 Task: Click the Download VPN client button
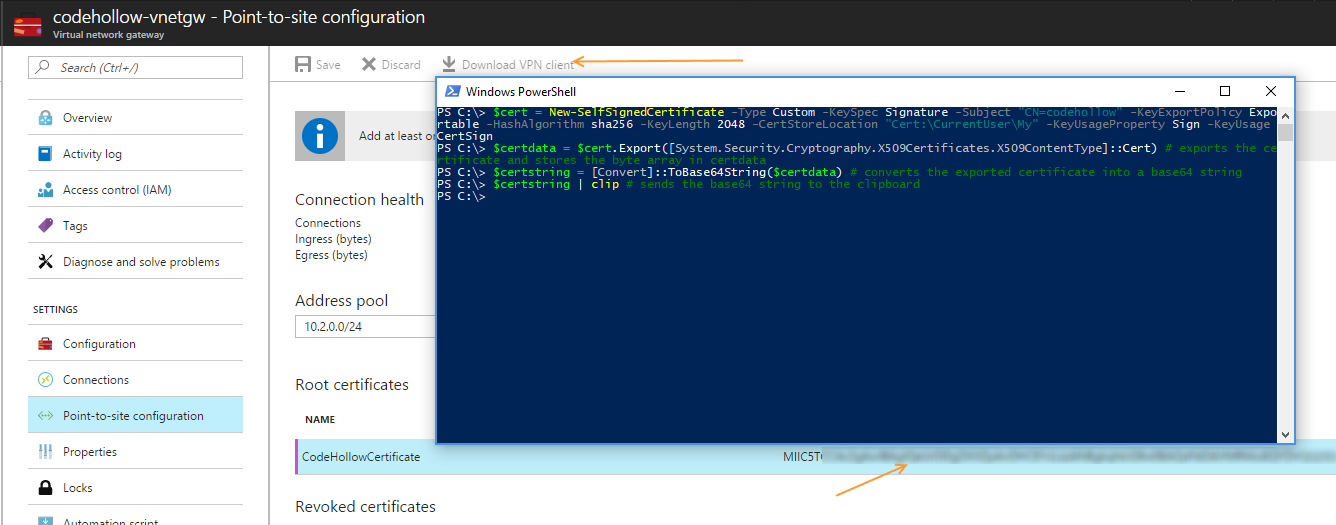click(x=508, y=65)
